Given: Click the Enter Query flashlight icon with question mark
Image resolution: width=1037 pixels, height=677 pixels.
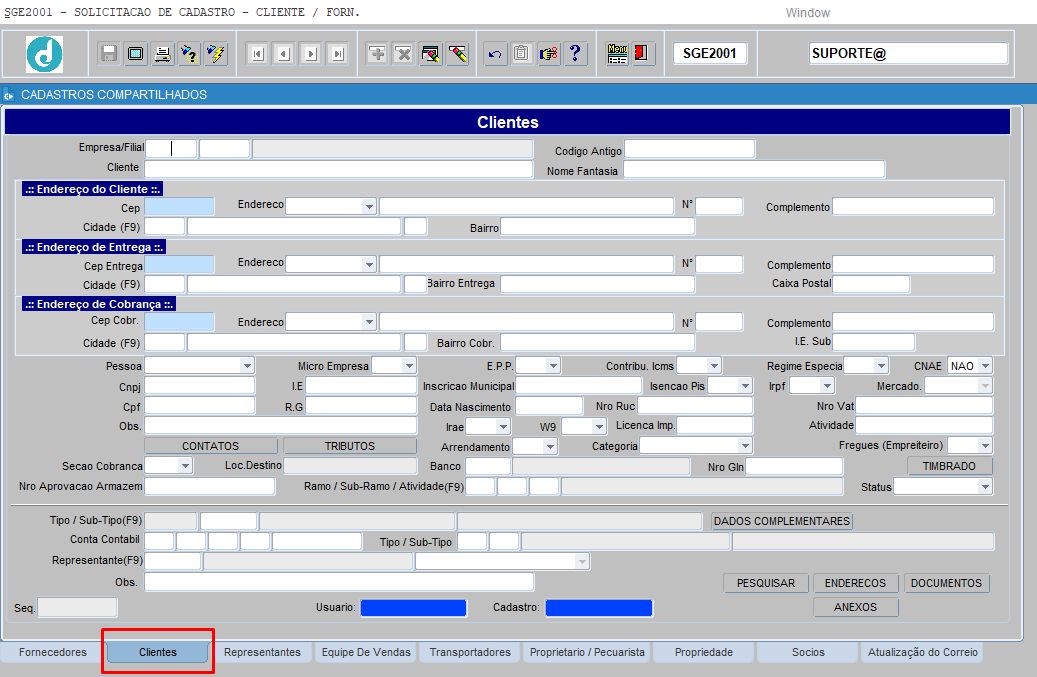Looking at the screenshot, I should point(189,54).
